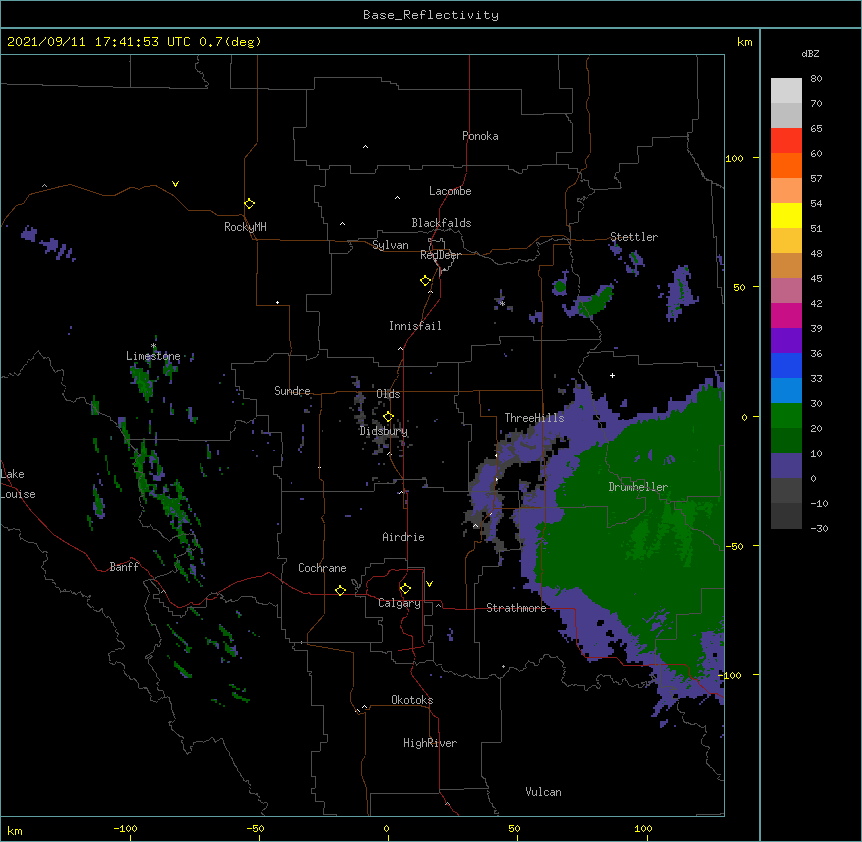Pick the purple 39-36 dBZ legend swatch
862x842 pixels.
click(x=786, y=341)
